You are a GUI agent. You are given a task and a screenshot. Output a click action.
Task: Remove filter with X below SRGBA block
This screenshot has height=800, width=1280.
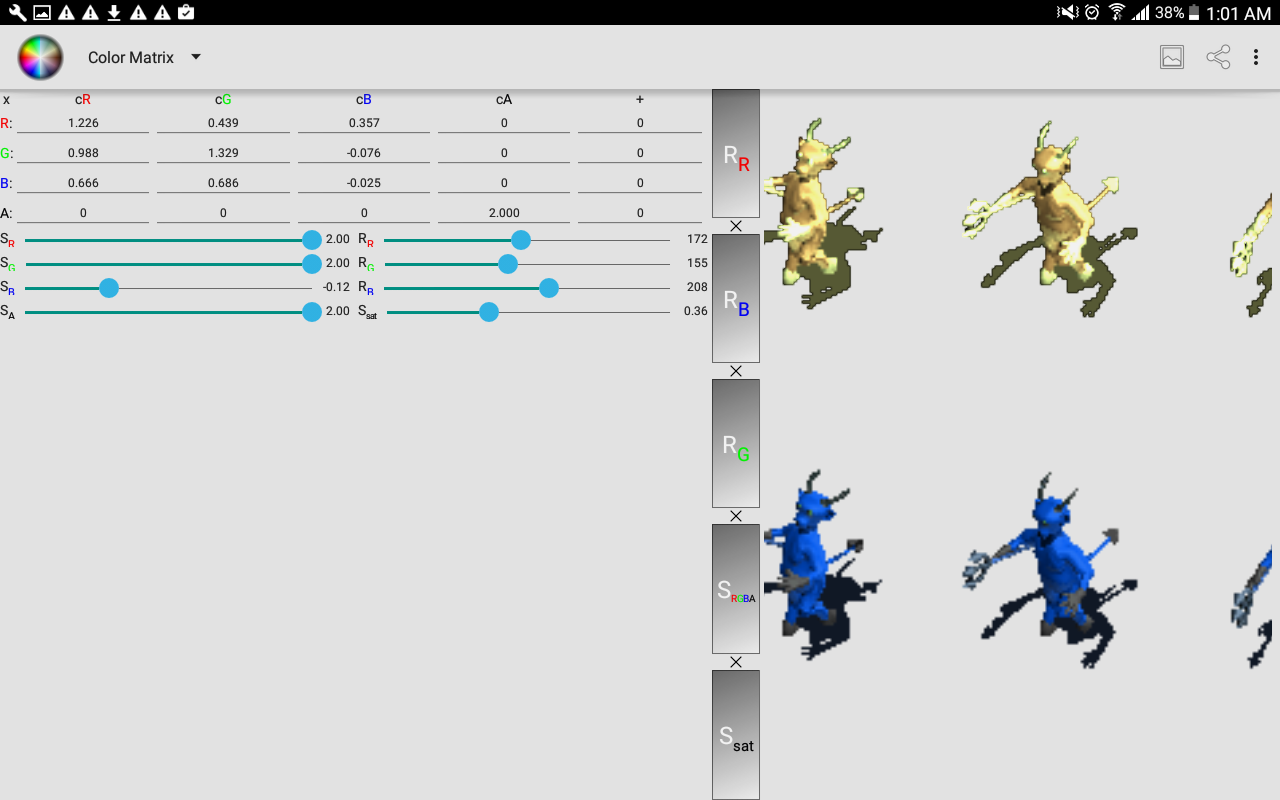coord(736,662)
